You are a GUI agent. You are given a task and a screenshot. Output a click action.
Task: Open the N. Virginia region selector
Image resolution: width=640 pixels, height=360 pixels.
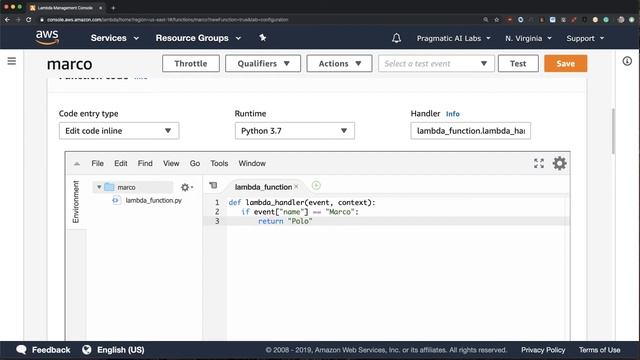point(528,38)
